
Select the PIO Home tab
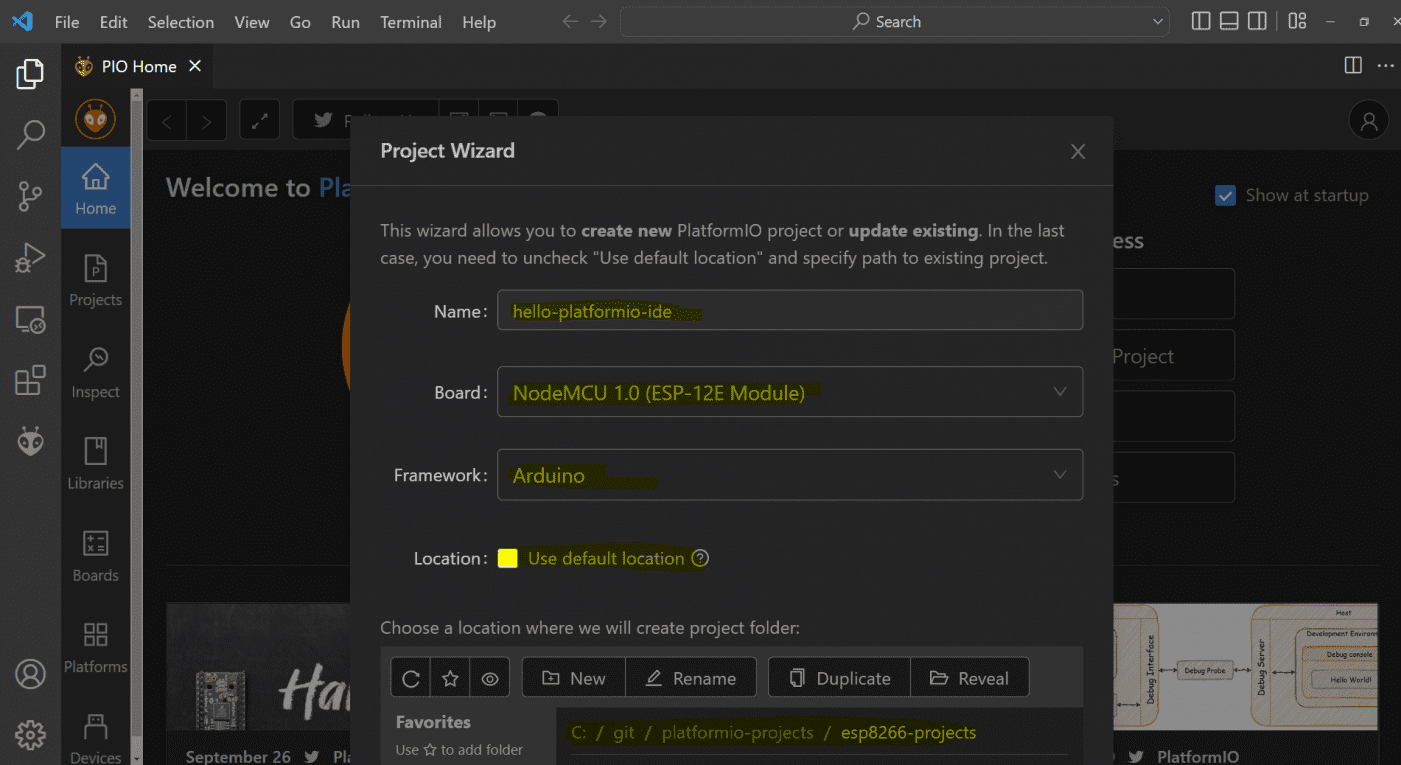tap(139, 66)
